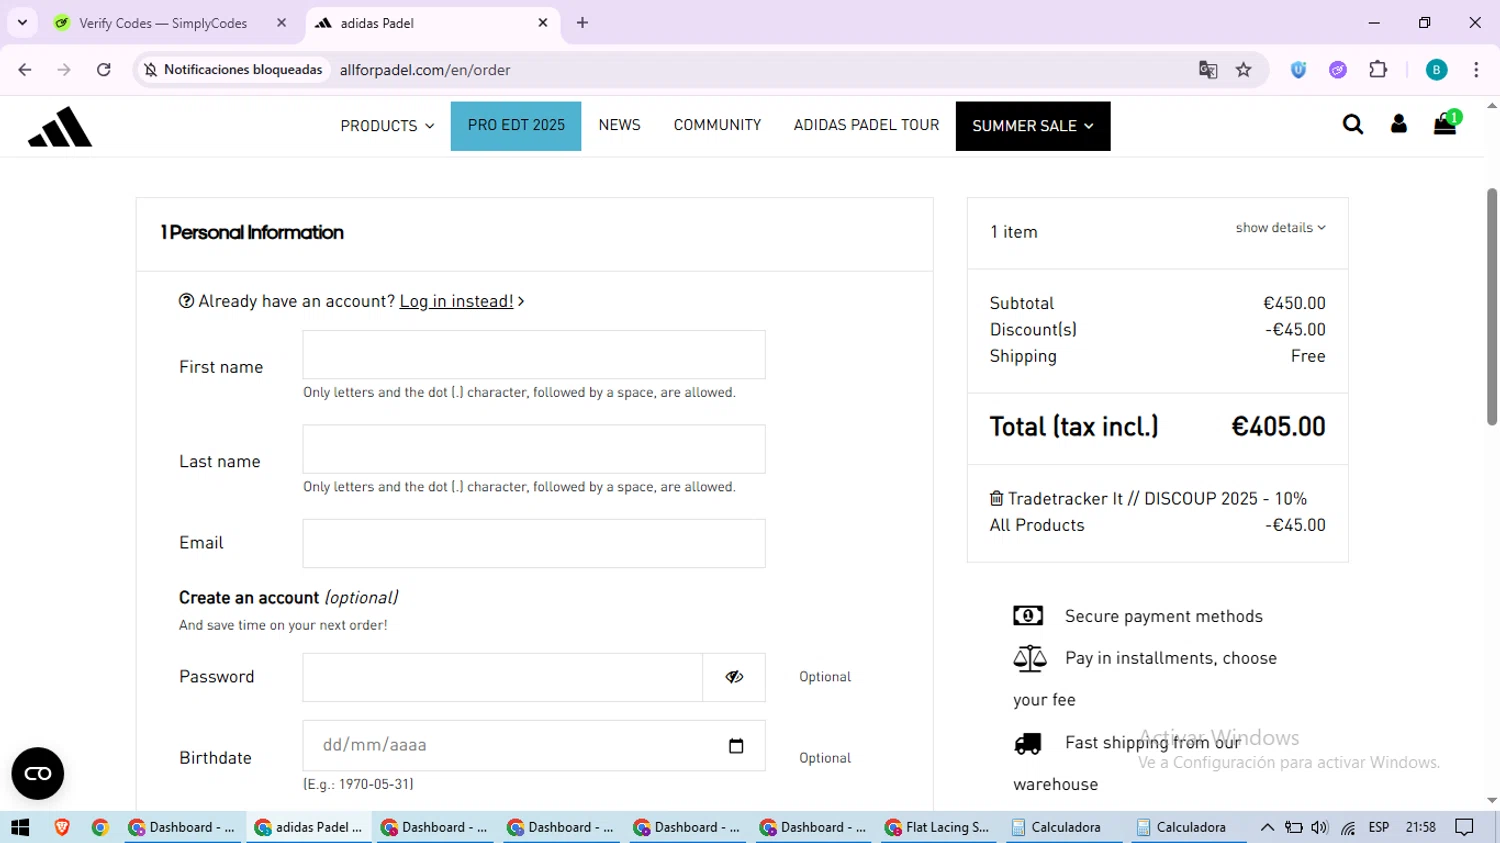Image resolution: width=1500 pixels, height=843 pixels.
Task: Open Chrome three-dot menu
Action: coord(1476,70)
